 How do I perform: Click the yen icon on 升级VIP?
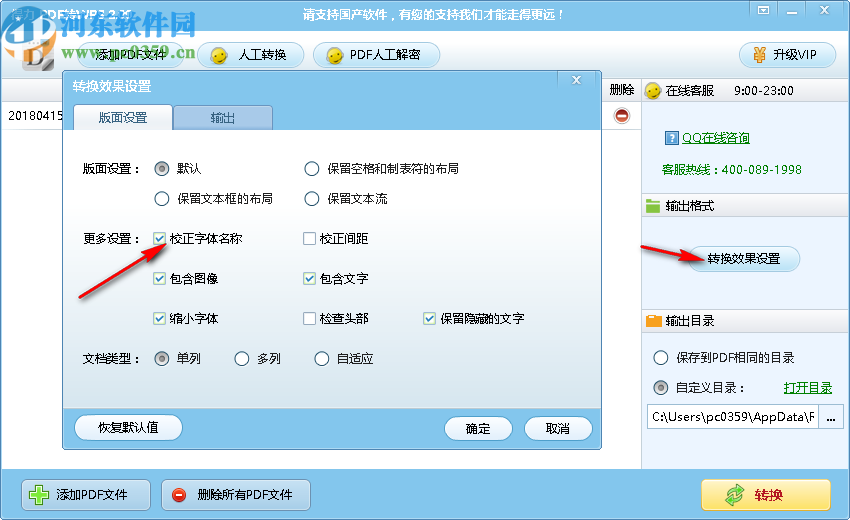[759, 55]
